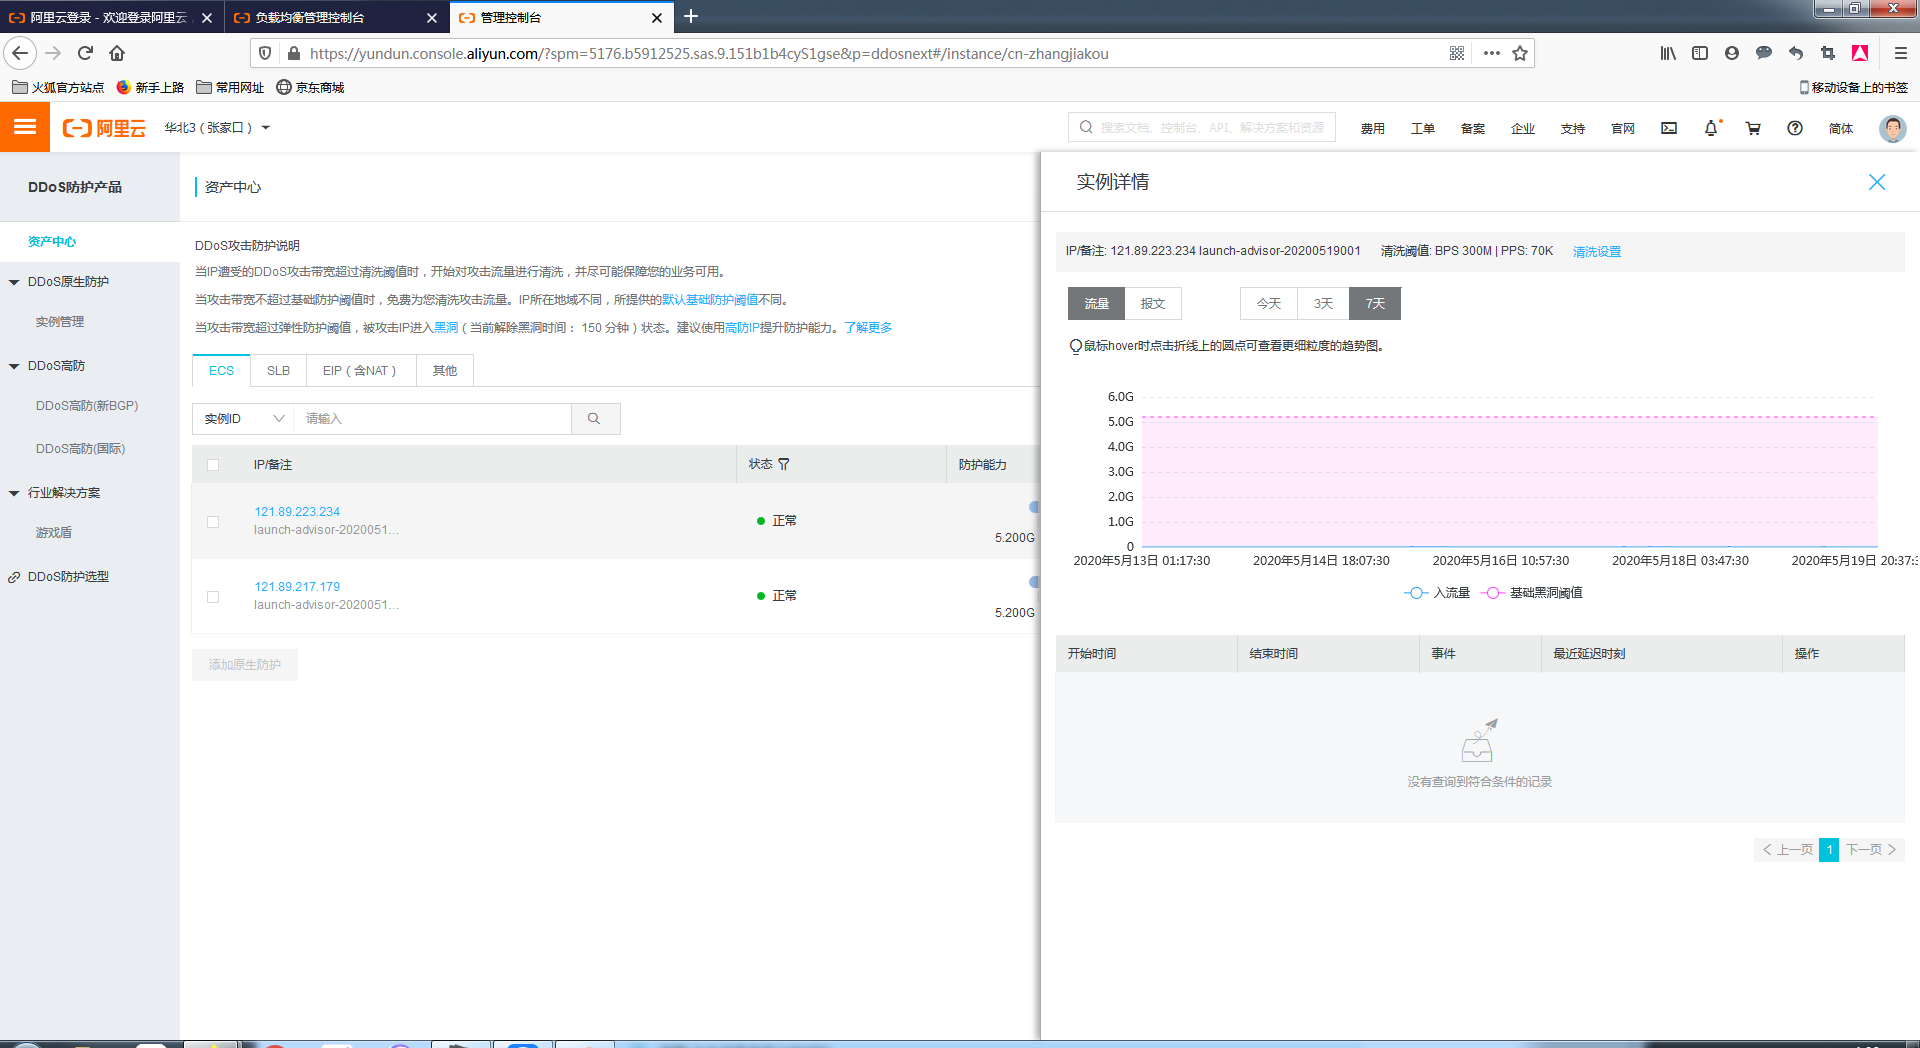Open the 华北3 (张家口) region dropdown
Screen dimensions: 1920x1048
coord(217,128)
